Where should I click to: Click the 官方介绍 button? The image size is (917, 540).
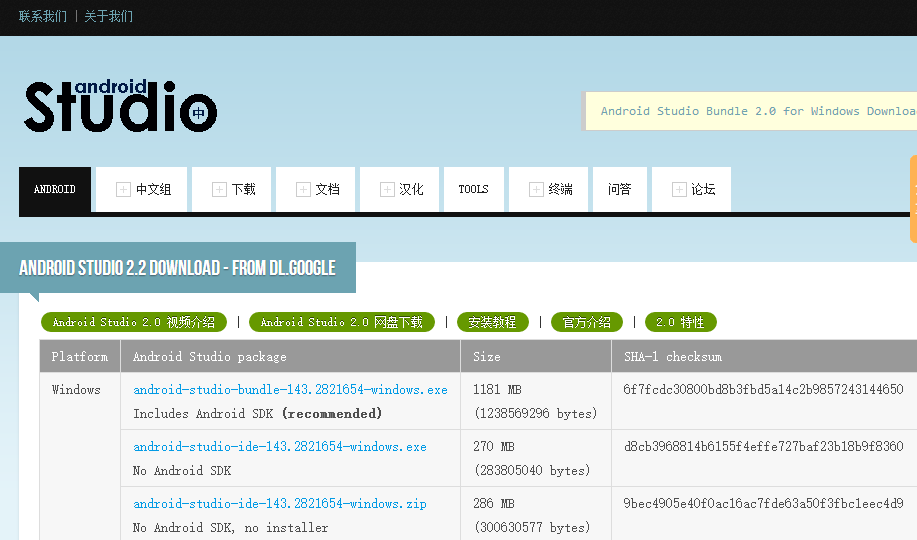[587, 322]
